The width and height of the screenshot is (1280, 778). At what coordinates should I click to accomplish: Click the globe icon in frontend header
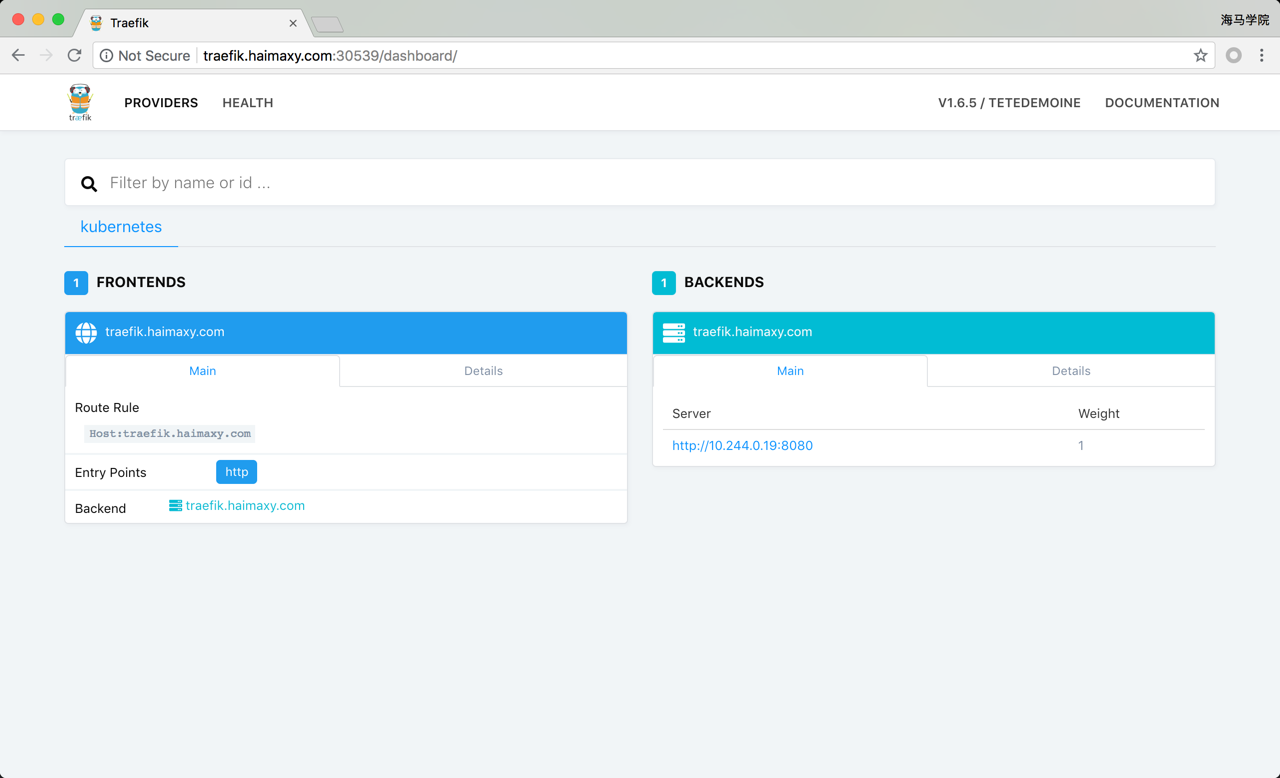pos(86,333)
